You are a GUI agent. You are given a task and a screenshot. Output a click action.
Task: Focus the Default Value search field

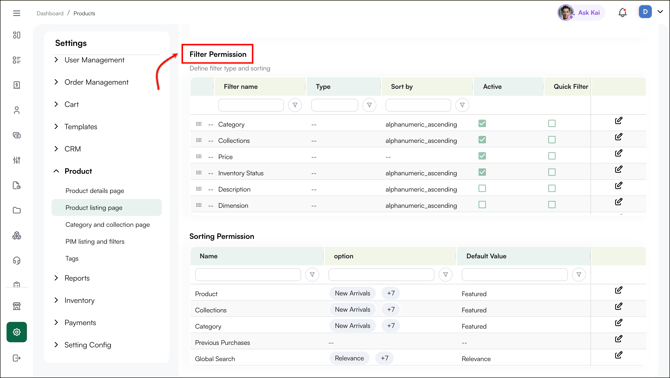point(514,275)
